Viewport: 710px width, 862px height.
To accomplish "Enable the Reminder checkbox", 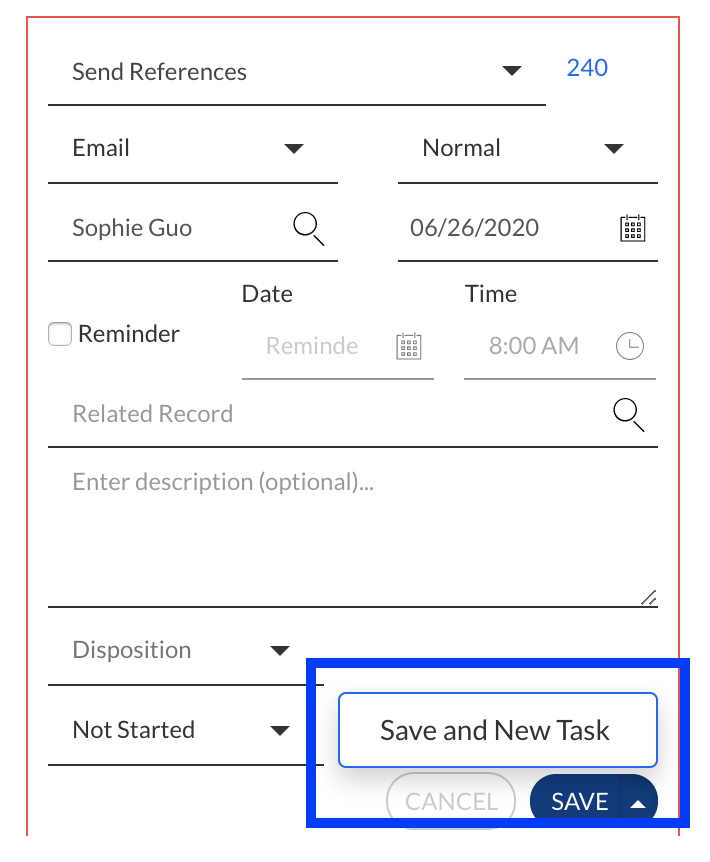I will click(x=61, y=335).
